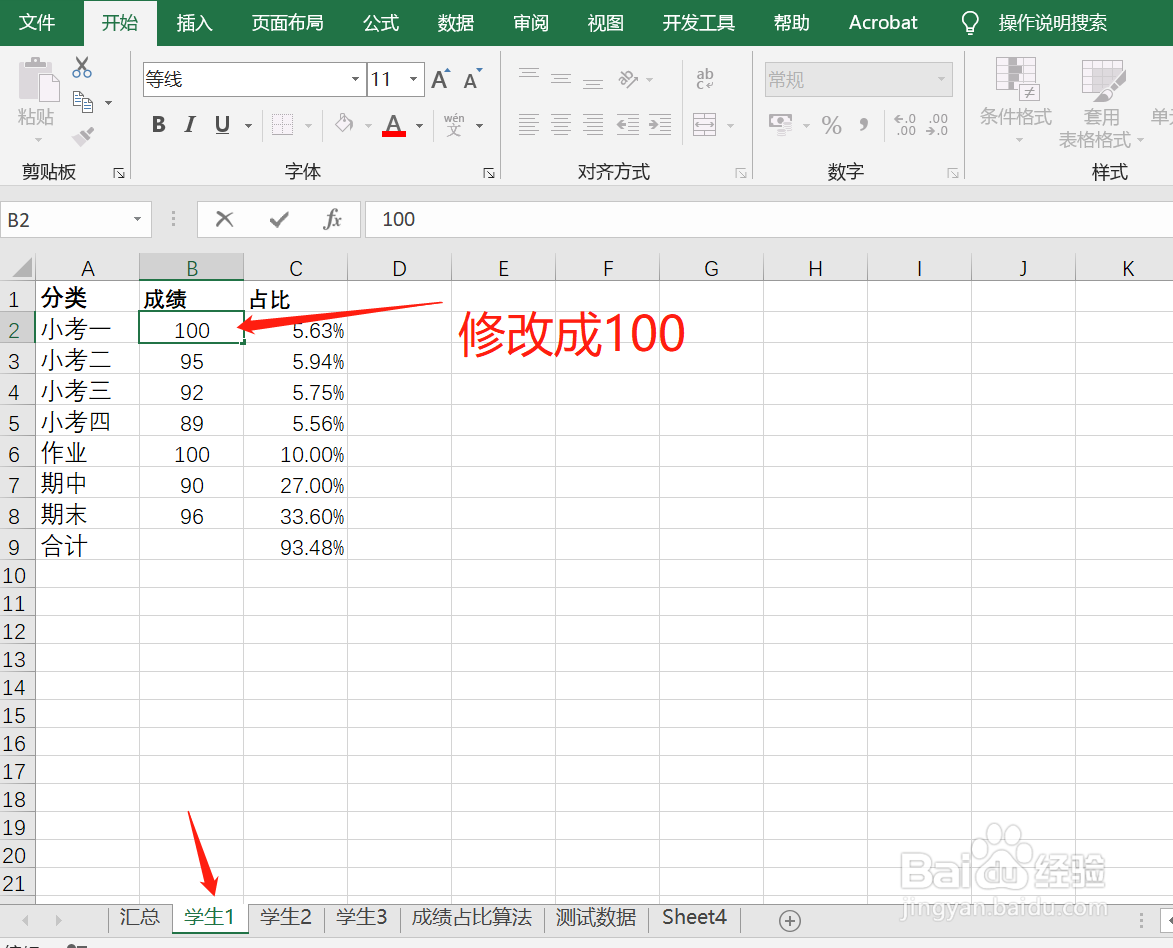Switch to the 插入 ribbon tab

tap(194, 22)
